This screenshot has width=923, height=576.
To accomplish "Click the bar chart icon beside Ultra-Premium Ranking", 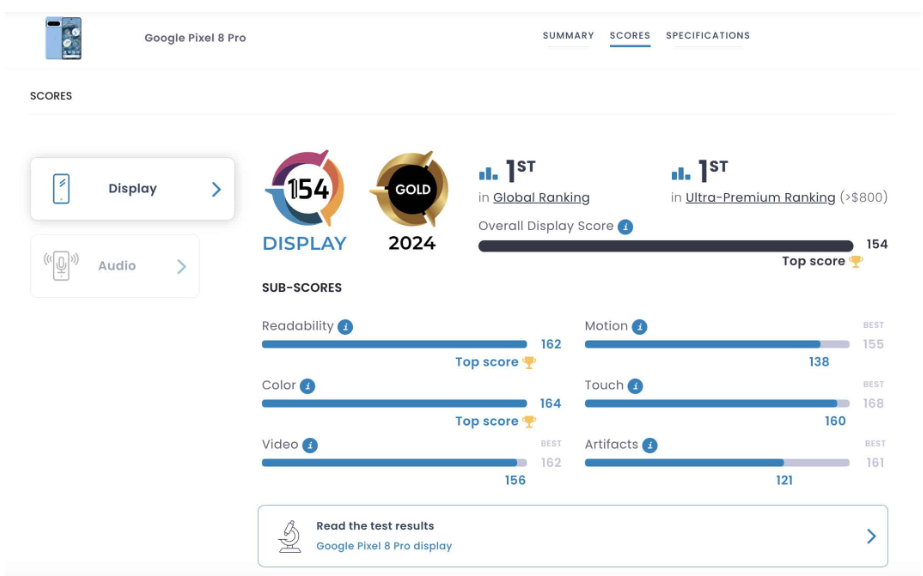I will tap(680, 173).
